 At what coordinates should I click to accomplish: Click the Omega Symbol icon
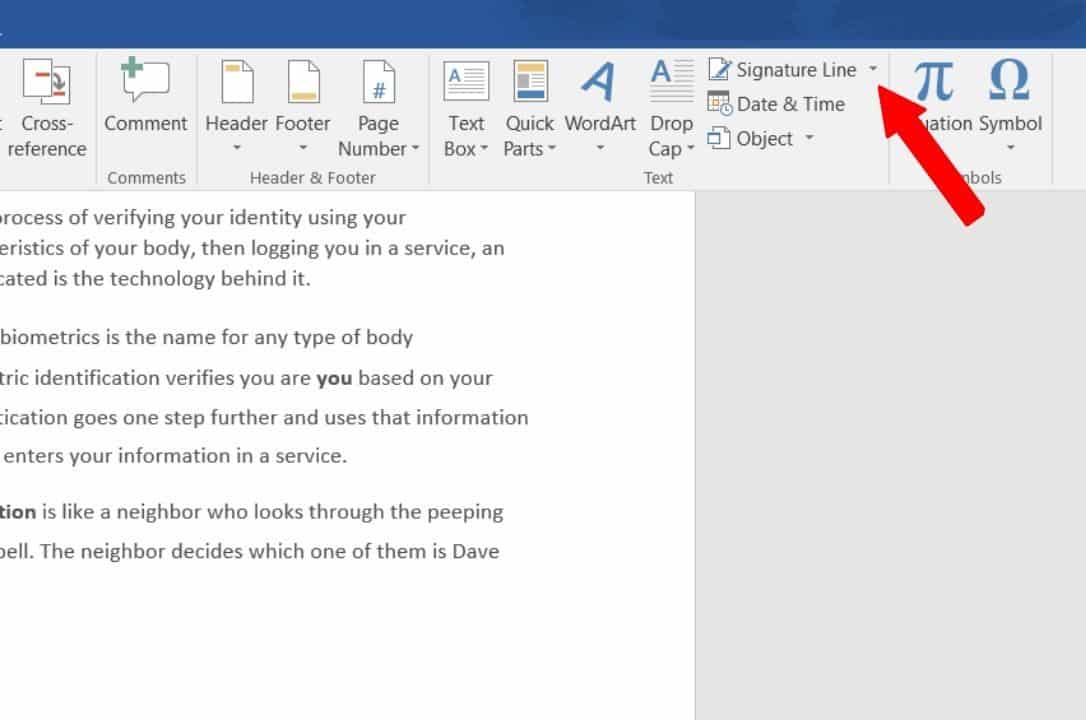1009,82
